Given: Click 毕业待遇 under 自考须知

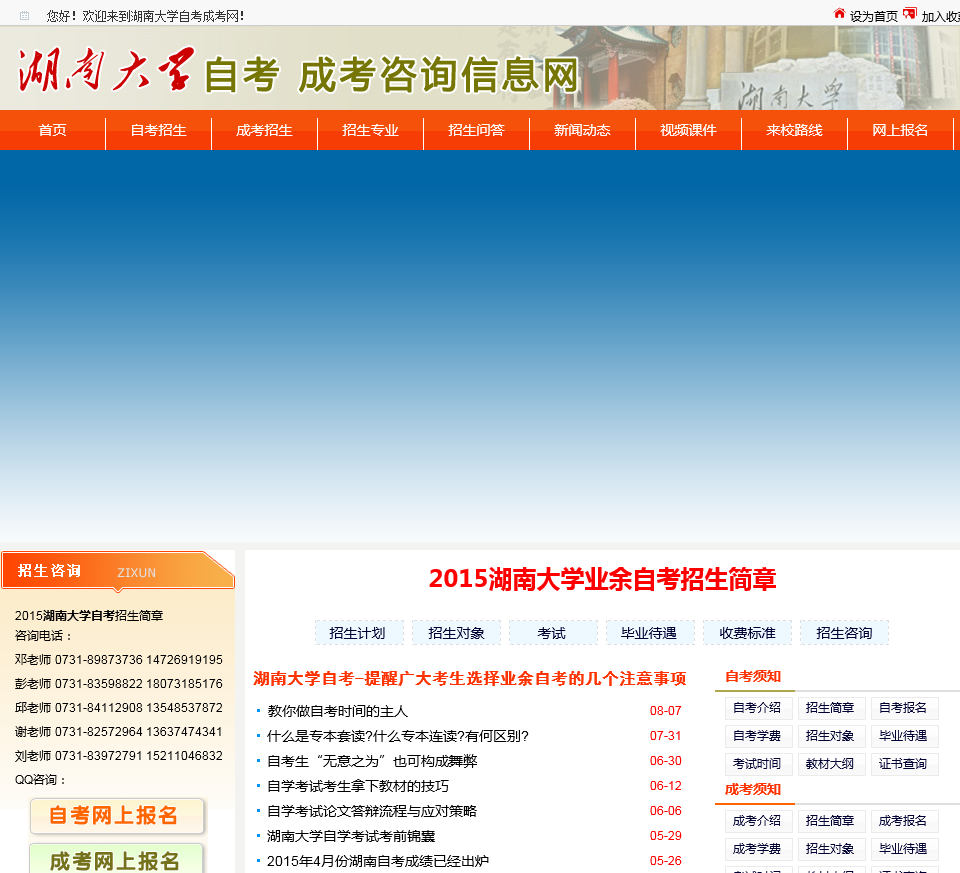Looking at the screenshot, I should (904, 736).
